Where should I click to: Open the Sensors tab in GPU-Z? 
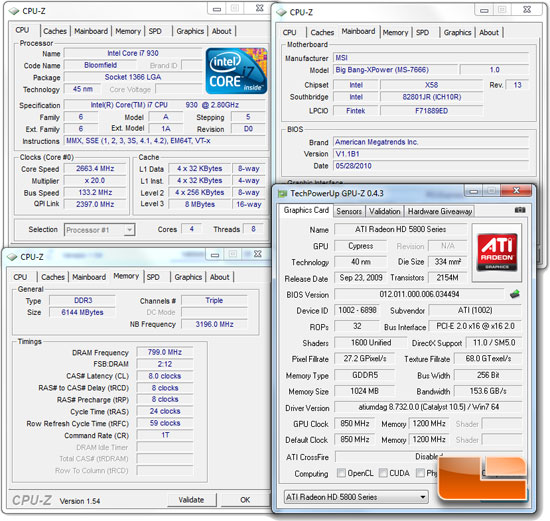pos(349,212)
